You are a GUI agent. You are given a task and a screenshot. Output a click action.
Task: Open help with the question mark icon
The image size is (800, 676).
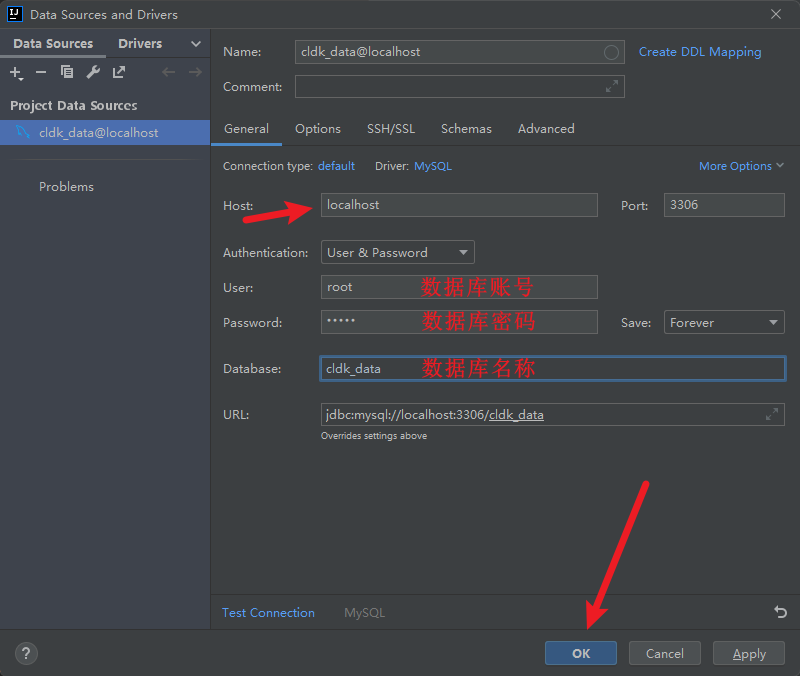25,653
